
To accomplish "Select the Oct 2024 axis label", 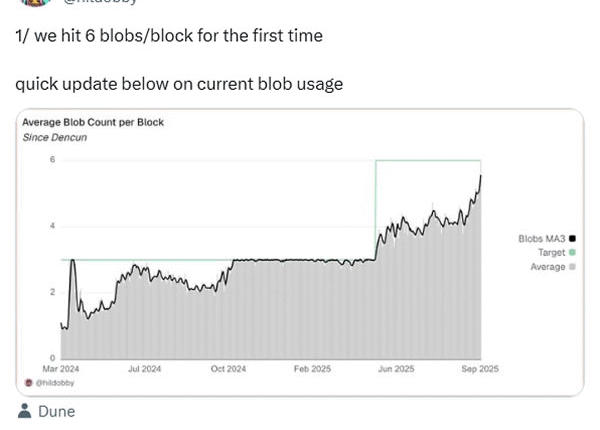I will click(229, 369).
